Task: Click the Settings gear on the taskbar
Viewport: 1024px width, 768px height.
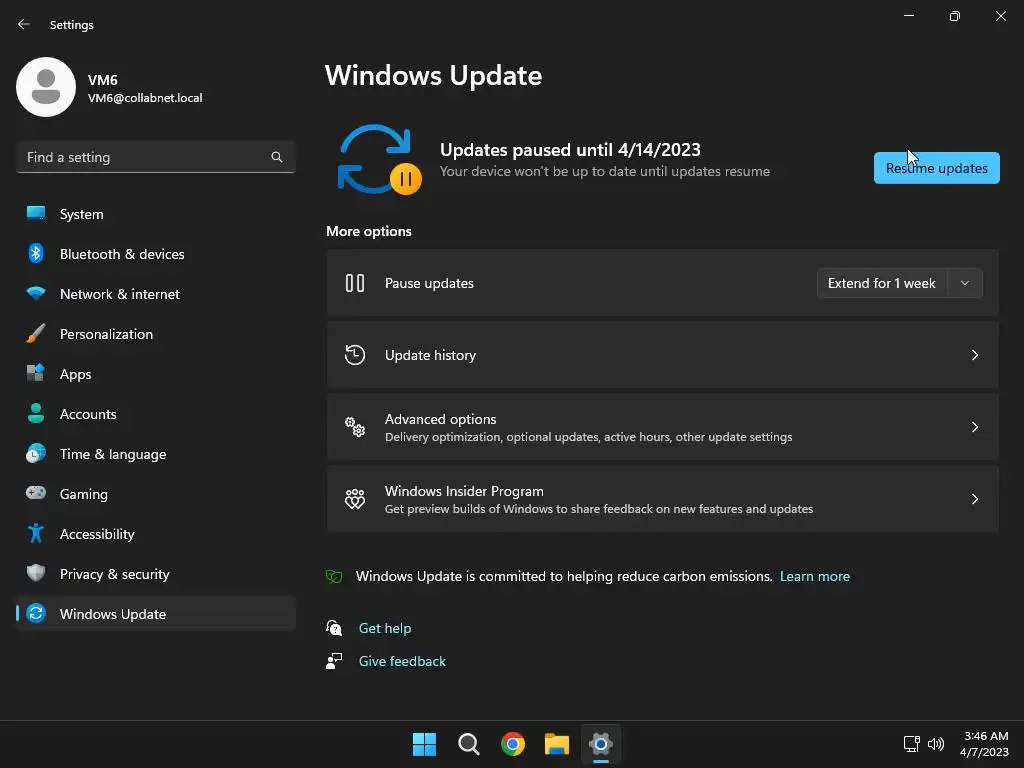Action: [601, 744]
